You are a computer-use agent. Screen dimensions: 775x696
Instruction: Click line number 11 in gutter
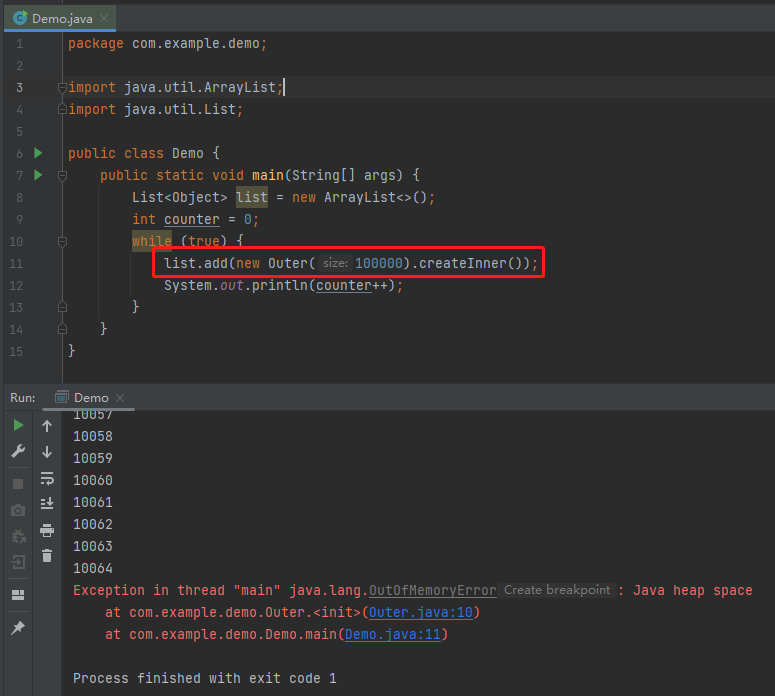point(16,263)
